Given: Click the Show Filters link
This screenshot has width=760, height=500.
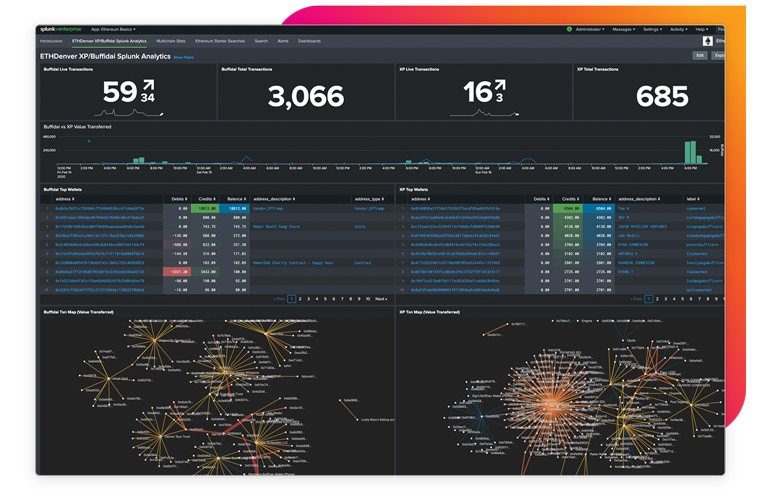Looking at the screenshot, I should tap(184, 58).
